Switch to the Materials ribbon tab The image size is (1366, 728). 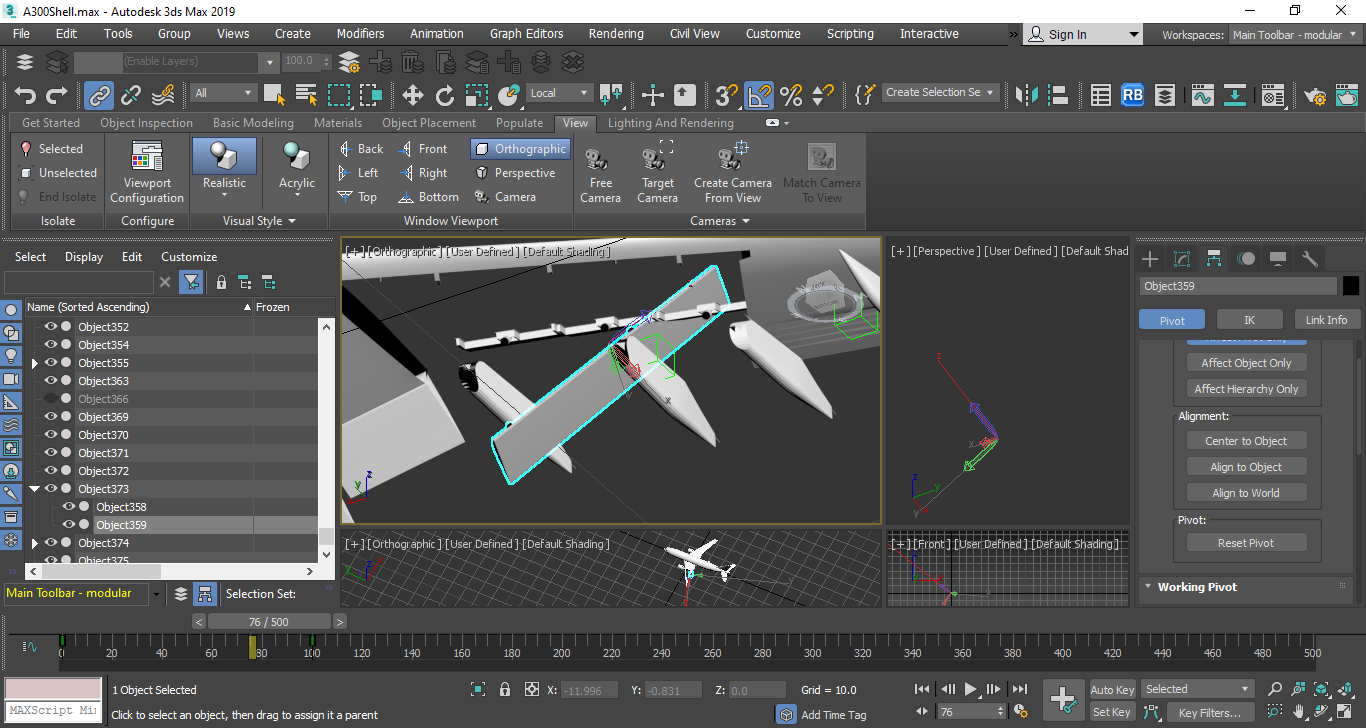pyautogui.click(x=338, y=122)
